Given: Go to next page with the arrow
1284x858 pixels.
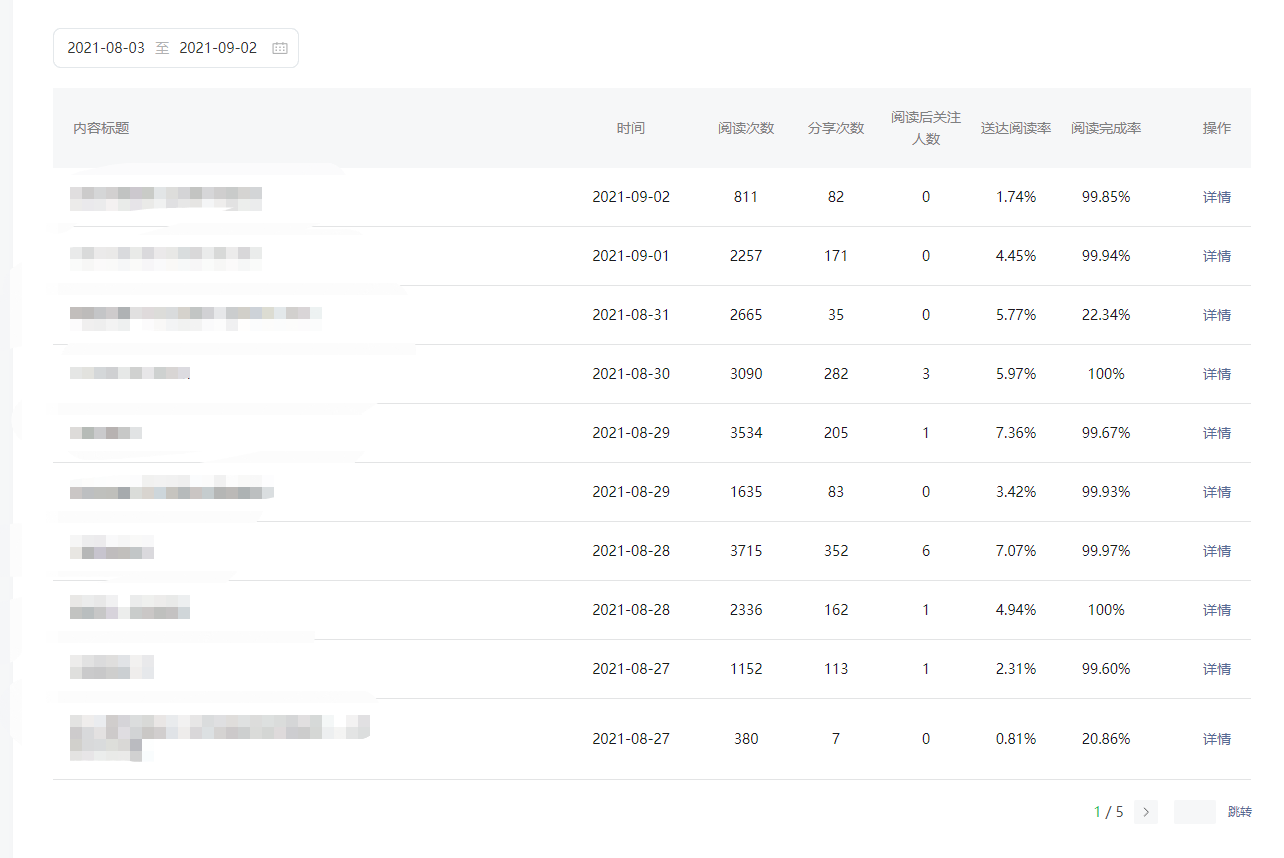Looking at the screenshot, I should [x=1146, y=812].
